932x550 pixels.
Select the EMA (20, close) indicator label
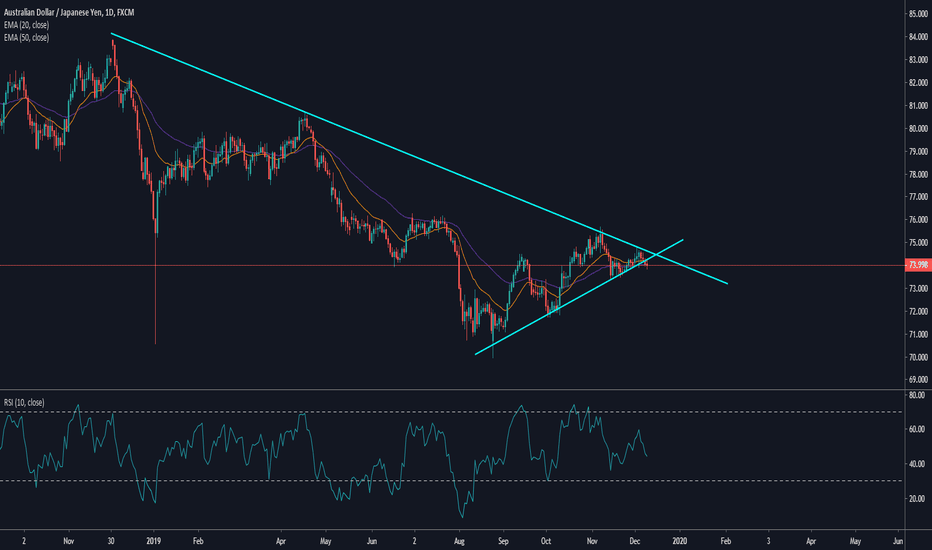pyautogui.click(x=26, y=25)
